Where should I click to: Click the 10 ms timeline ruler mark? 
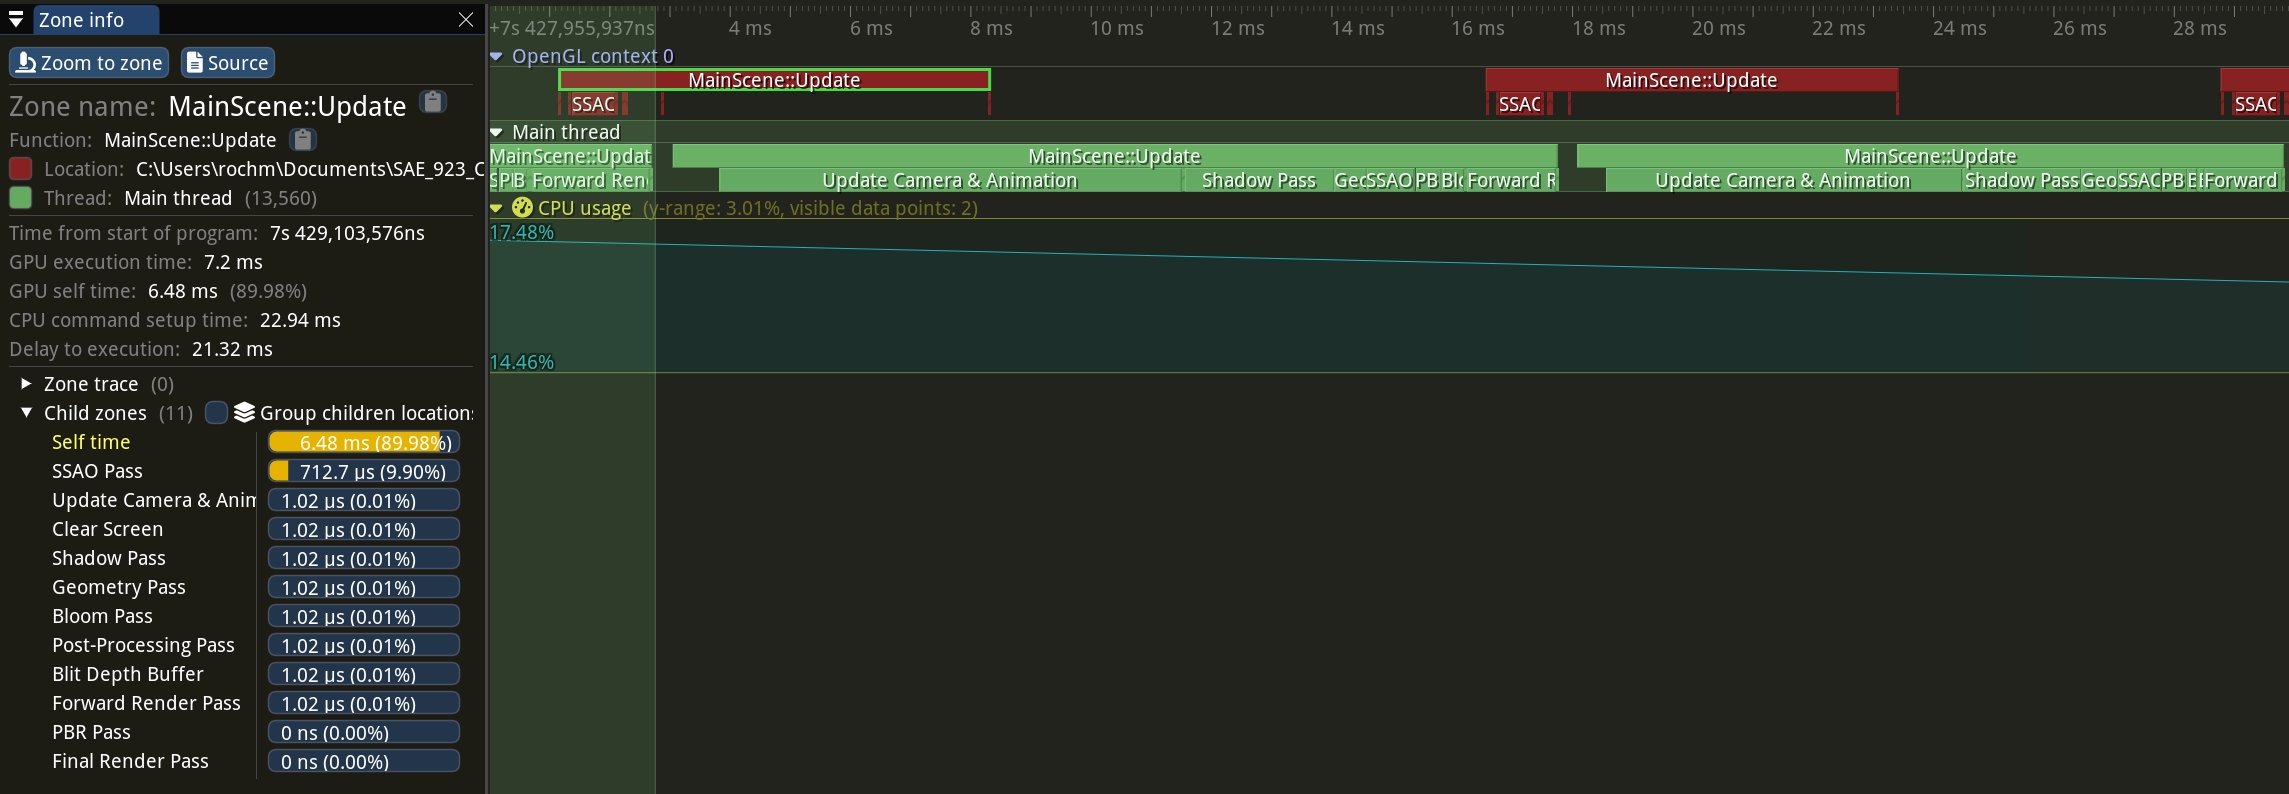point(1116,28)
